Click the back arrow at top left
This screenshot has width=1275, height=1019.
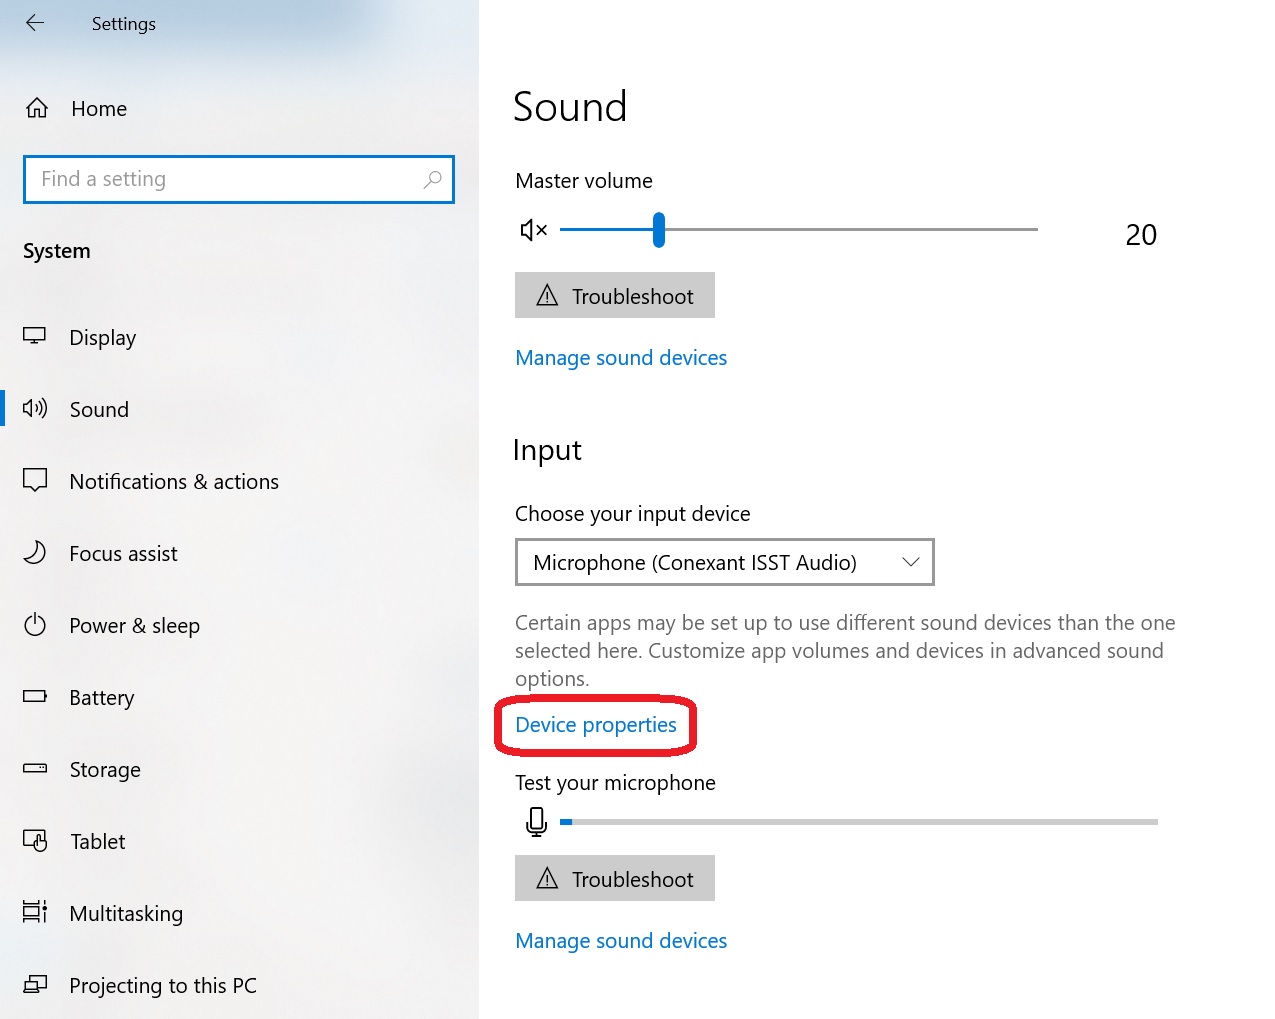[x=35, y=23]
